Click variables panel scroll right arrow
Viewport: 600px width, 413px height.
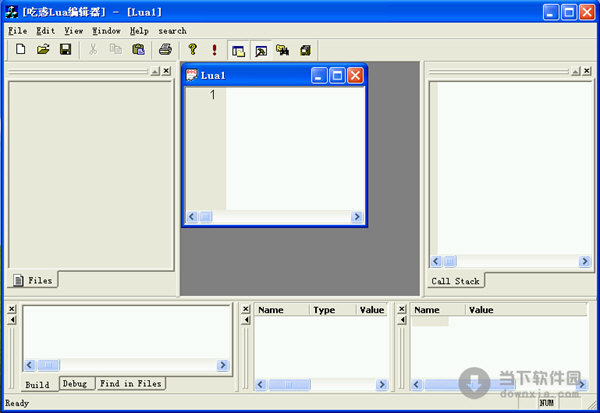click(x=382, y=384)
